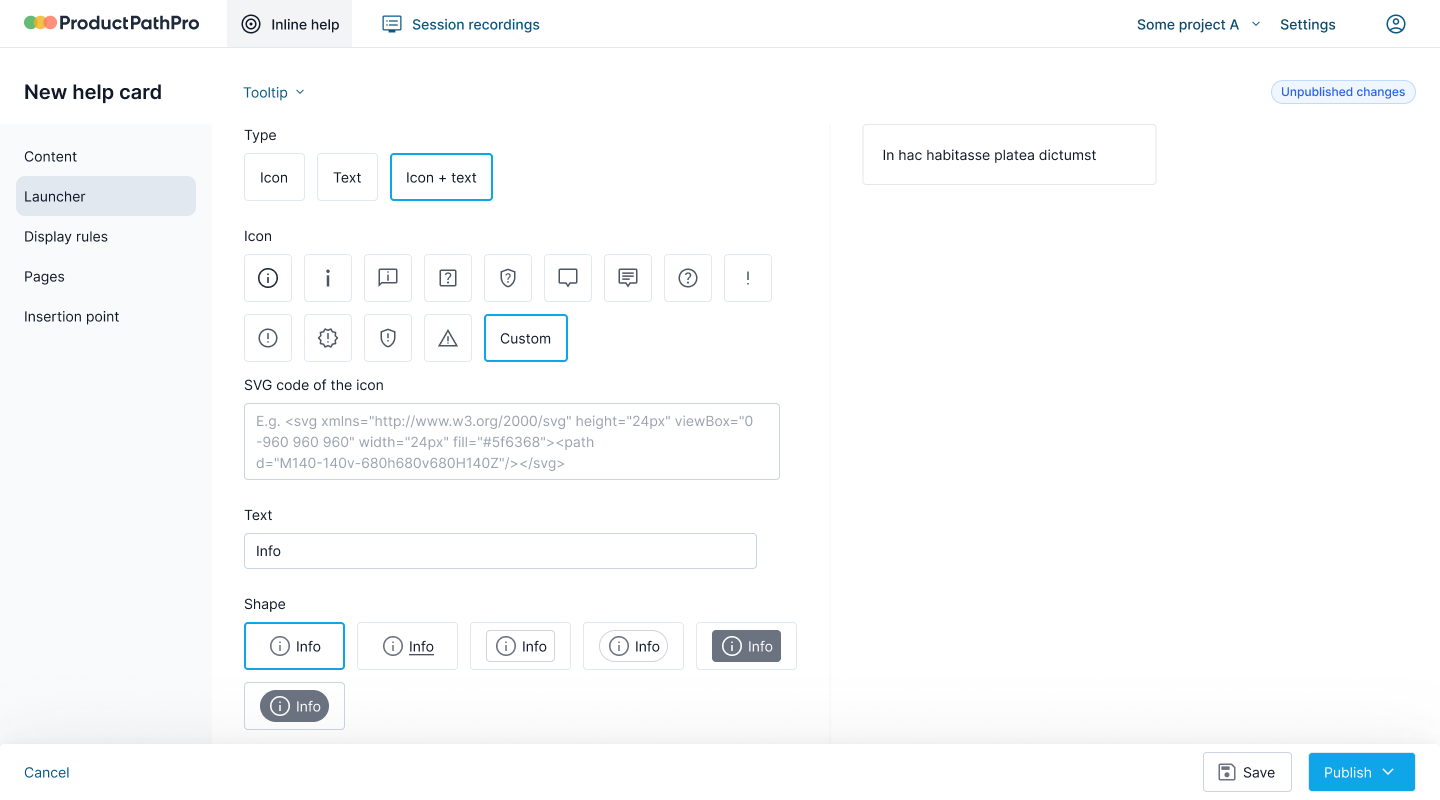
Task: Choose the speech bubble with info icon
Action: pos(388,278)
